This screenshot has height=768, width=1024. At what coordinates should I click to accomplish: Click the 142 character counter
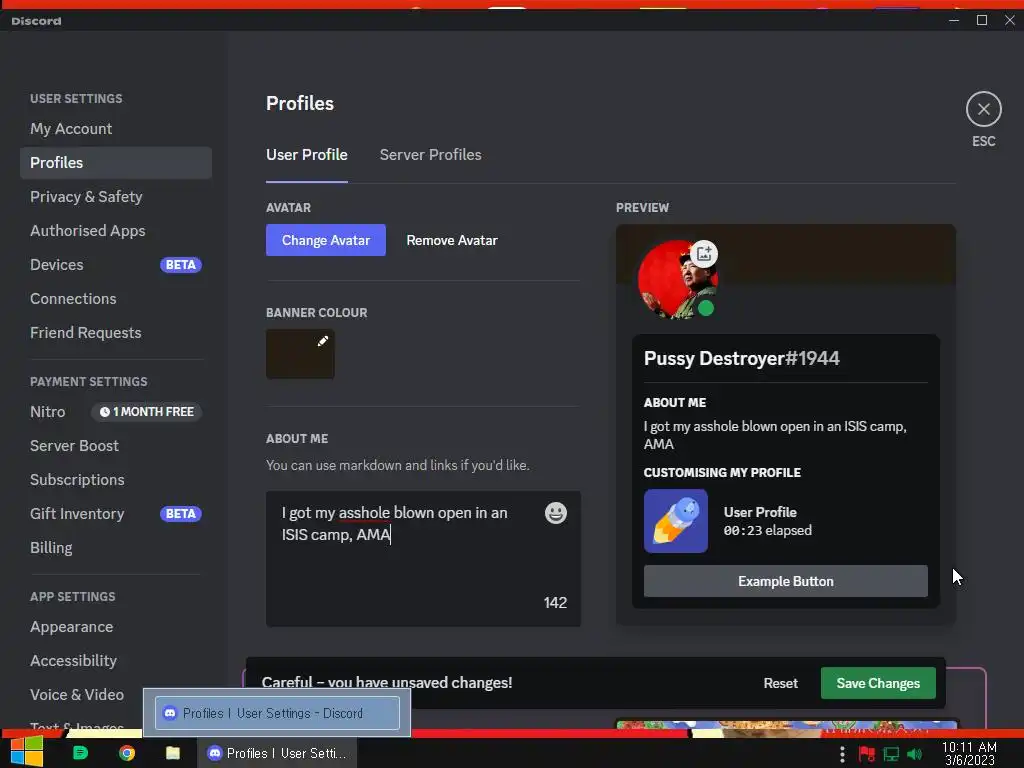click(555, 603)
